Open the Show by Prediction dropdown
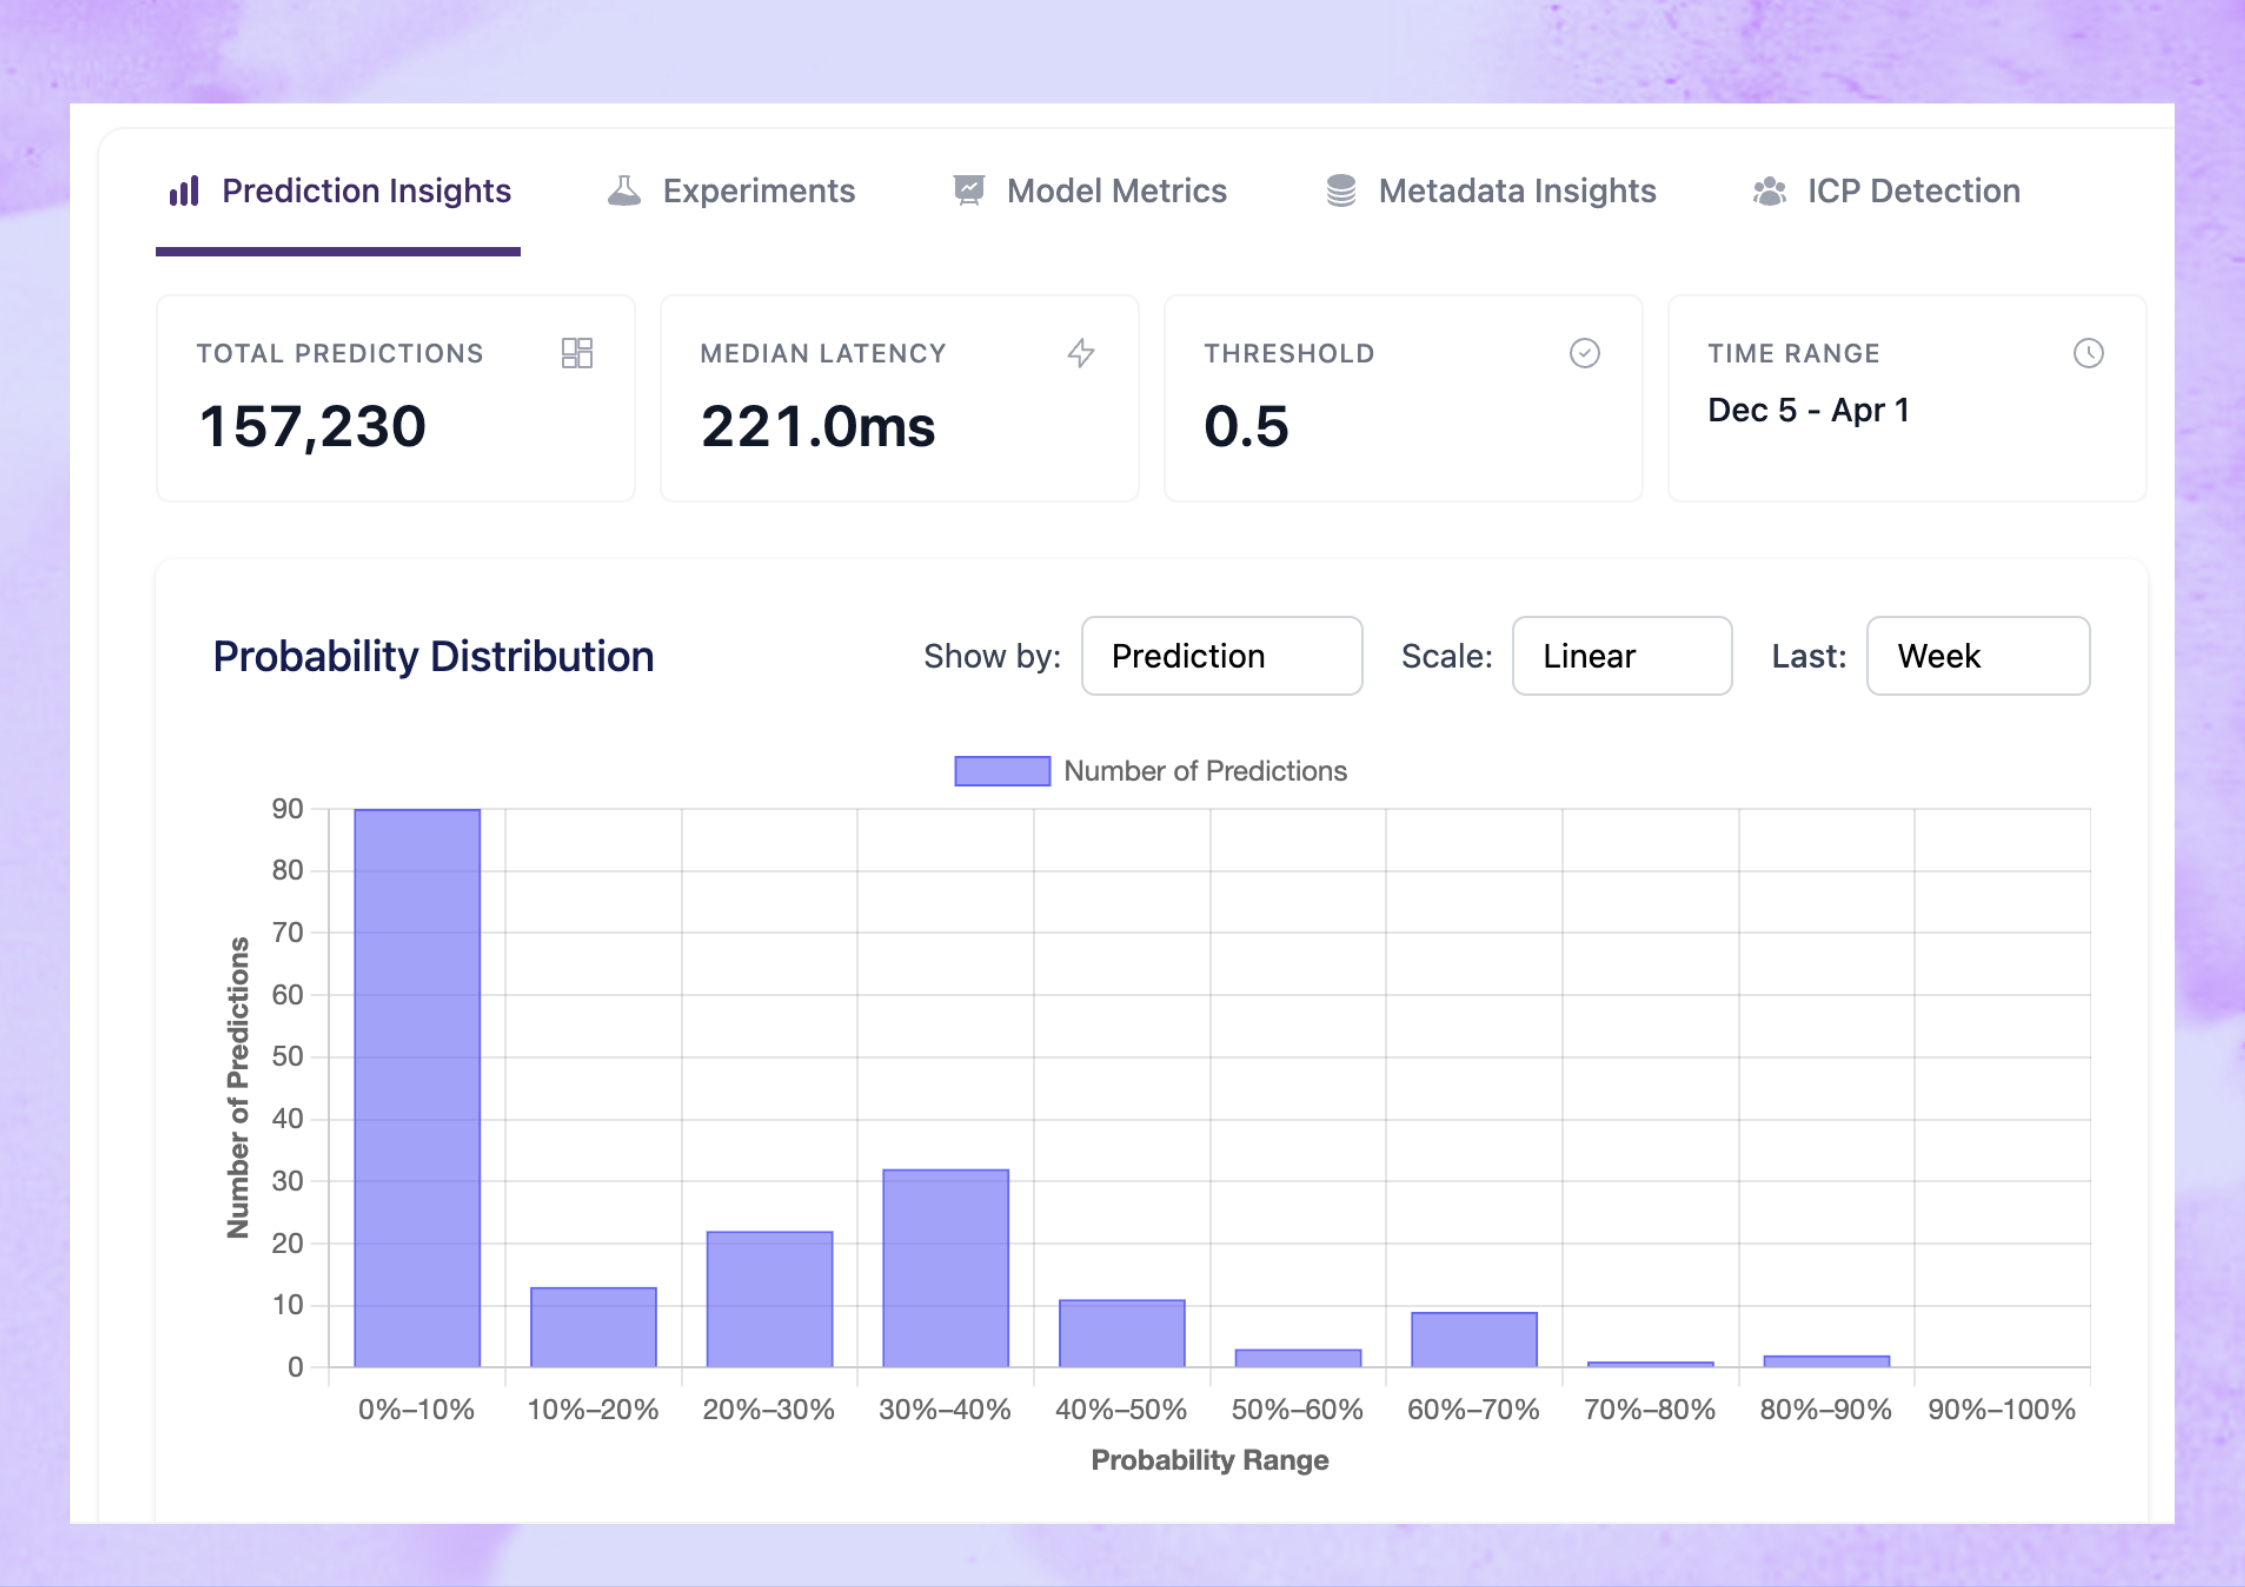Screen dimensions: 2245x1587 (1221, 656)
